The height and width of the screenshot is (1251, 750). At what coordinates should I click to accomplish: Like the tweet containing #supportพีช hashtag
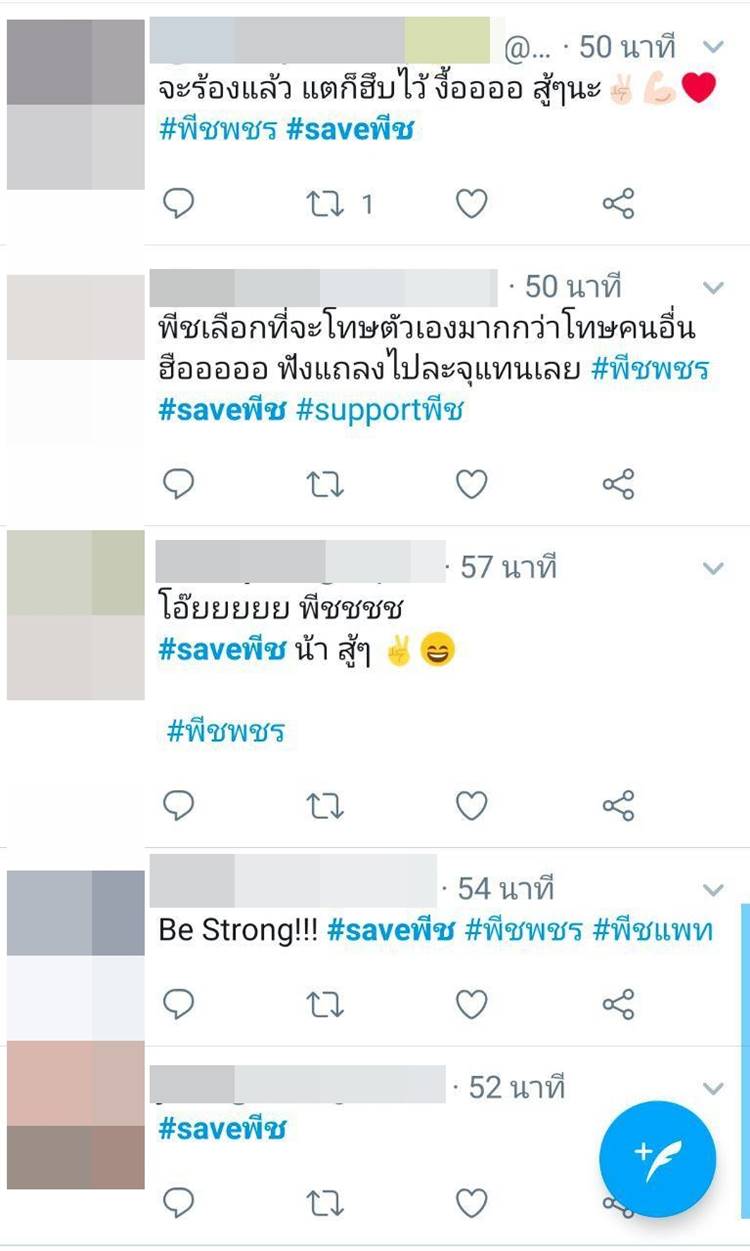coord(471,485)
